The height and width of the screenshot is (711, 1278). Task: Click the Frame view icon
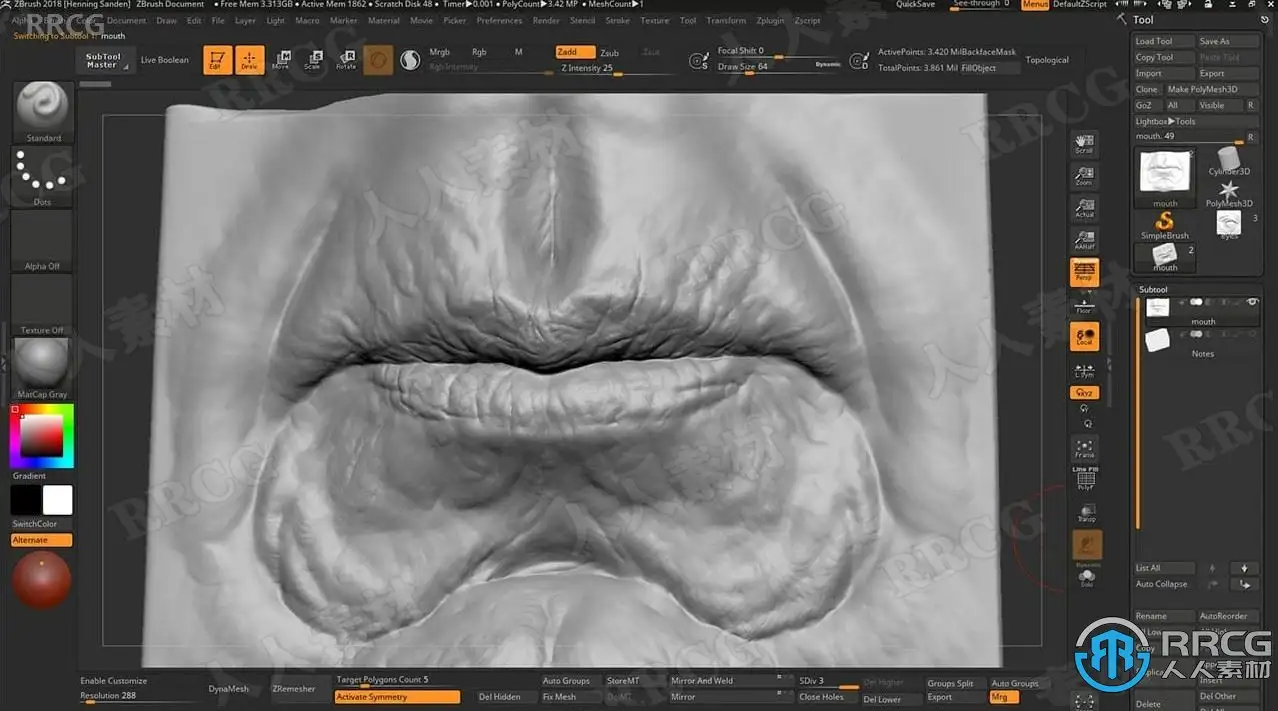[1084, 448]
